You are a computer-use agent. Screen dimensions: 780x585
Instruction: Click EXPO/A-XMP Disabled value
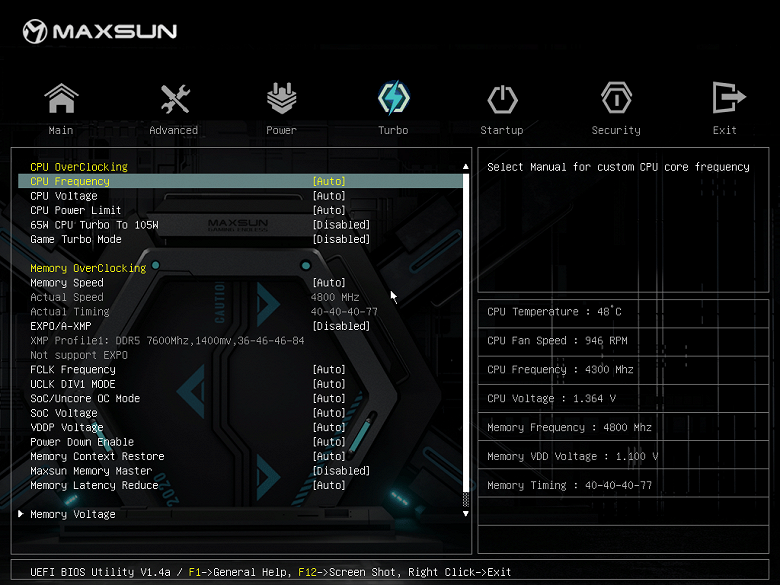(x=341, y=326)
